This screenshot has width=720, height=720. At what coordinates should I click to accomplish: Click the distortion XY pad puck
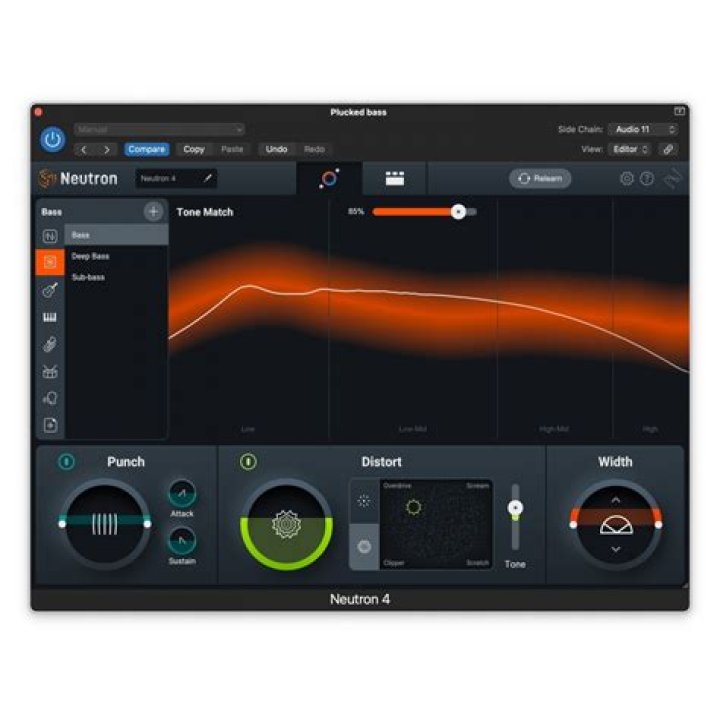tap(413, 507)
